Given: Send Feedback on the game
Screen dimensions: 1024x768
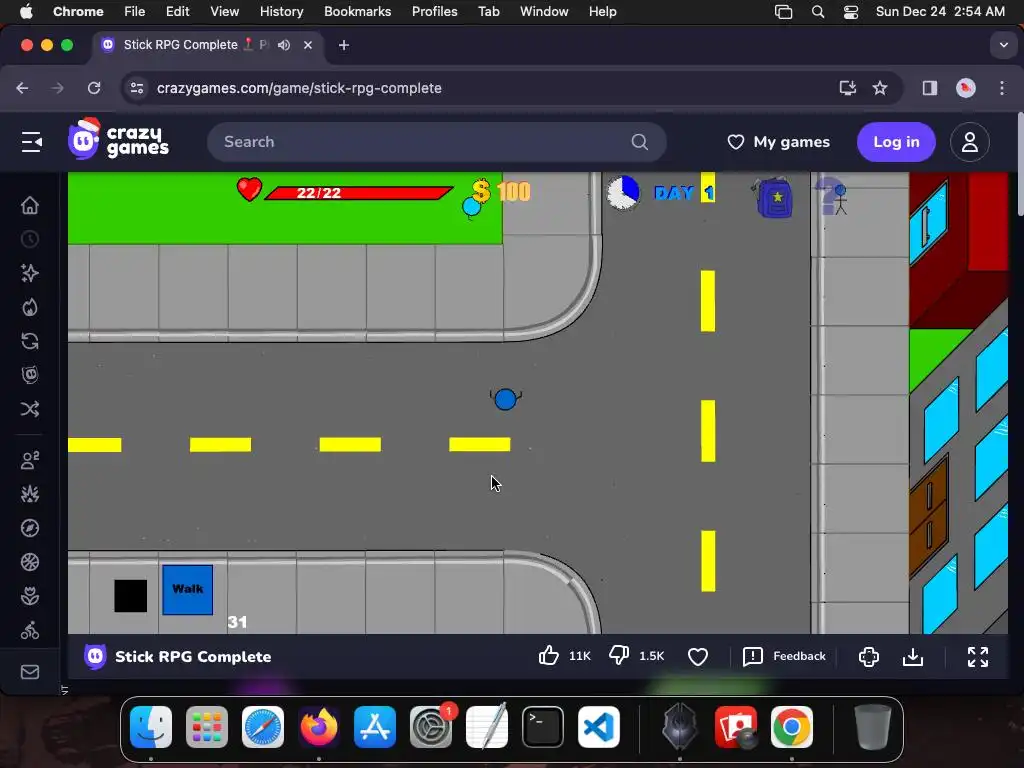Looking at the screenshot, I should point(784,656).
